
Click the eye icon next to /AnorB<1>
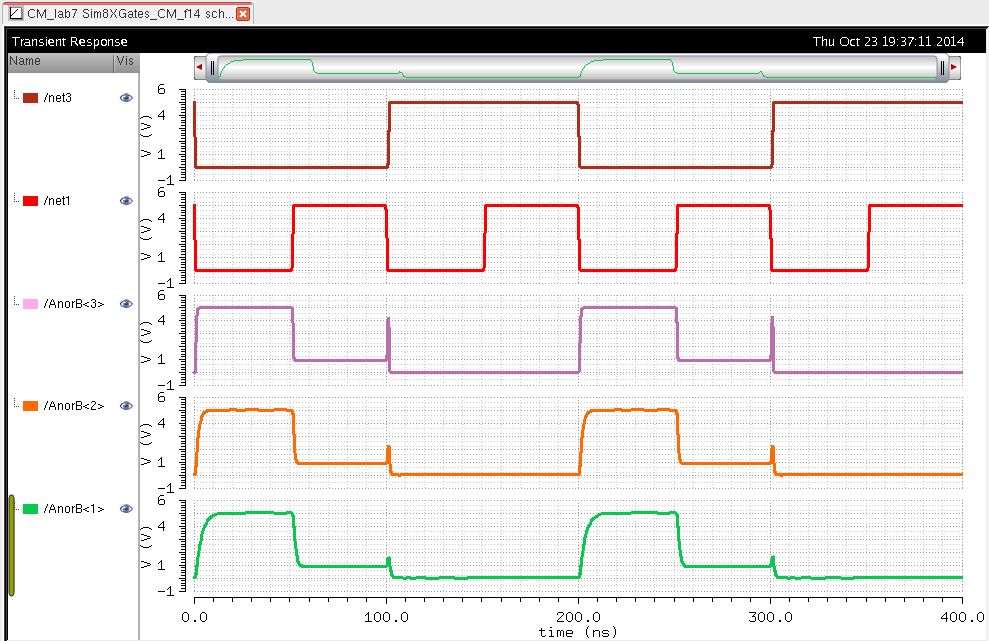coord(126,509)
